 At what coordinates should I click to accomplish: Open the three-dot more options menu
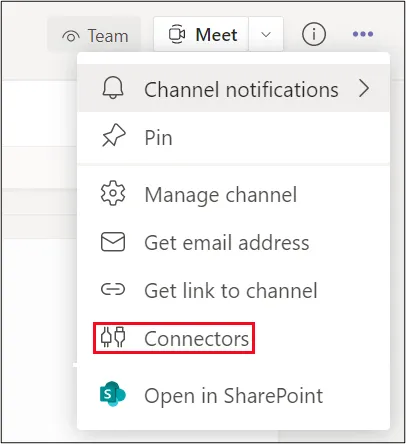click(363, 34)
